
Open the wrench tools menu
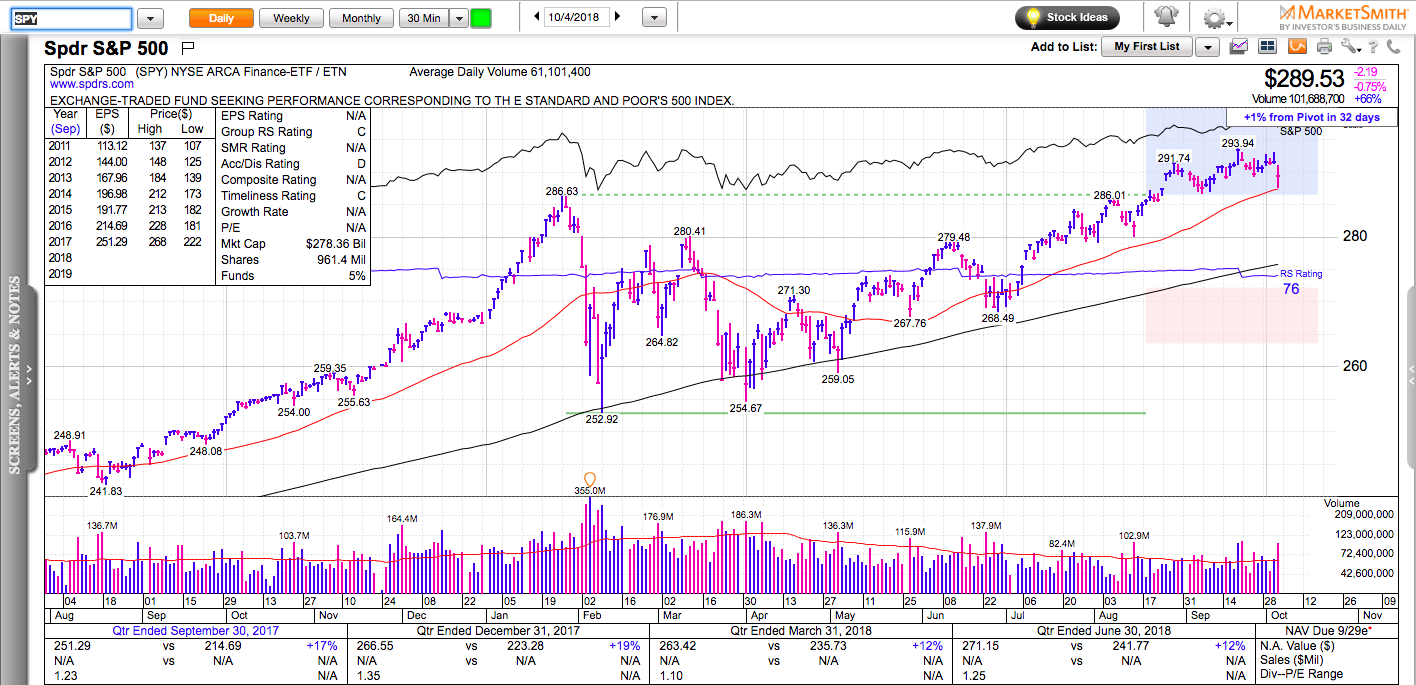1349,46
